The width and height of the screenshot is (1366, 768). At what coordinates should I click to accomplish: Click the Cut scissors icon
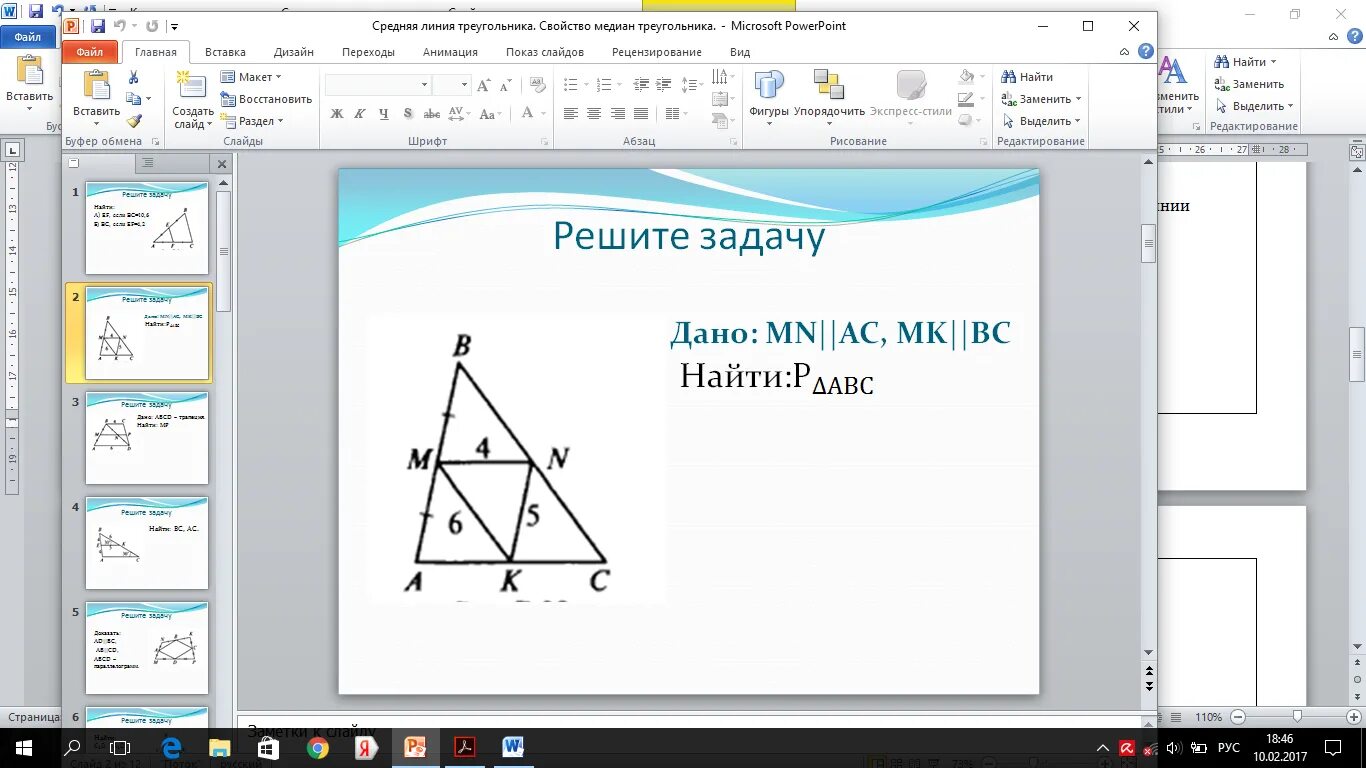tap(133, 77)
